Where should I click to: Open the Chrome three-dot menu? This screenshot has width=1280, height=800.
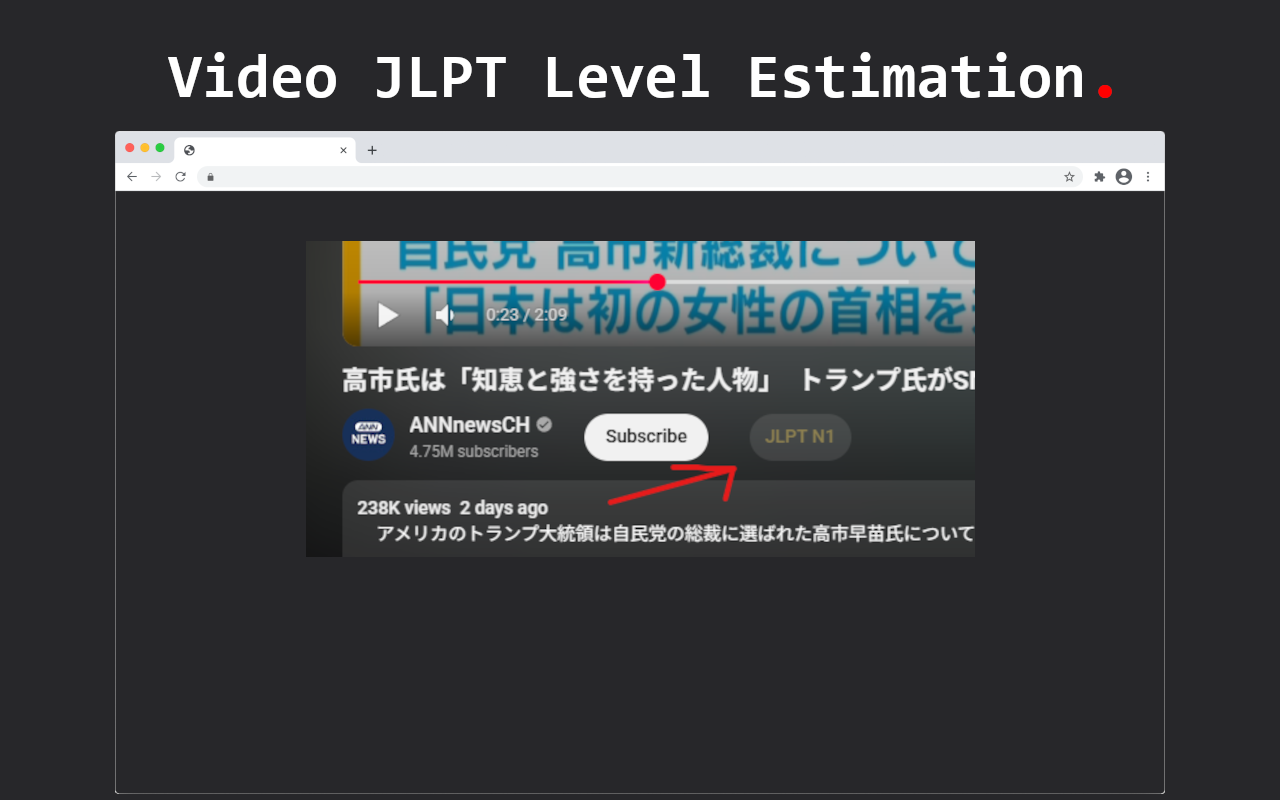(1147, 176)
